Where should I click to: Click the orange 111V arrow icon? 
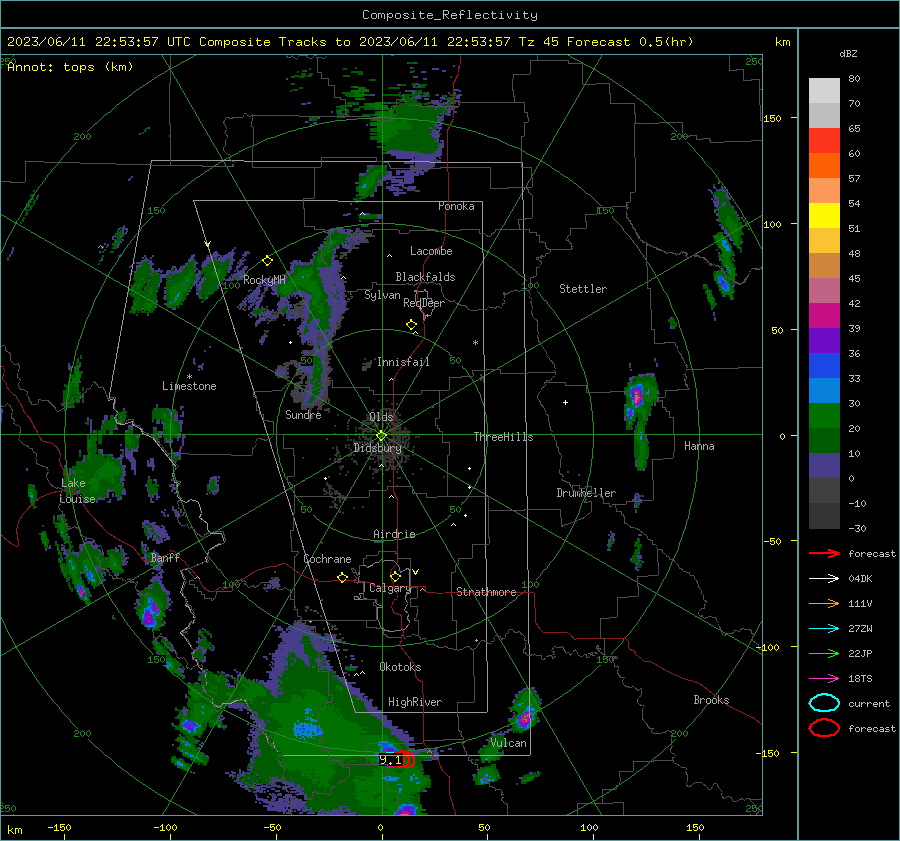824,603
